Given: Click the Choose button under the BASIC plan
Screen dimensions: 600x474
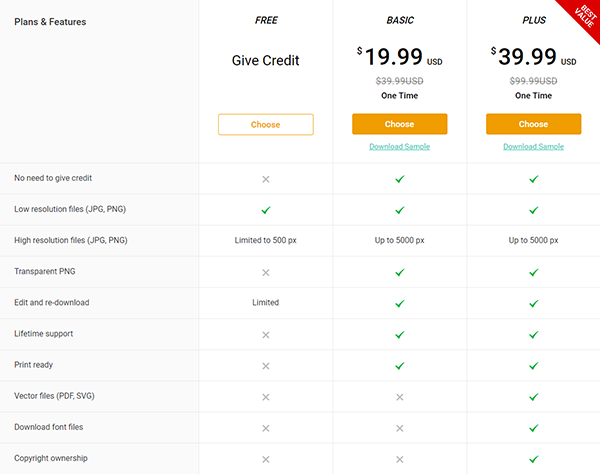Looking at the screenshot, I should [x=399, y=124].
